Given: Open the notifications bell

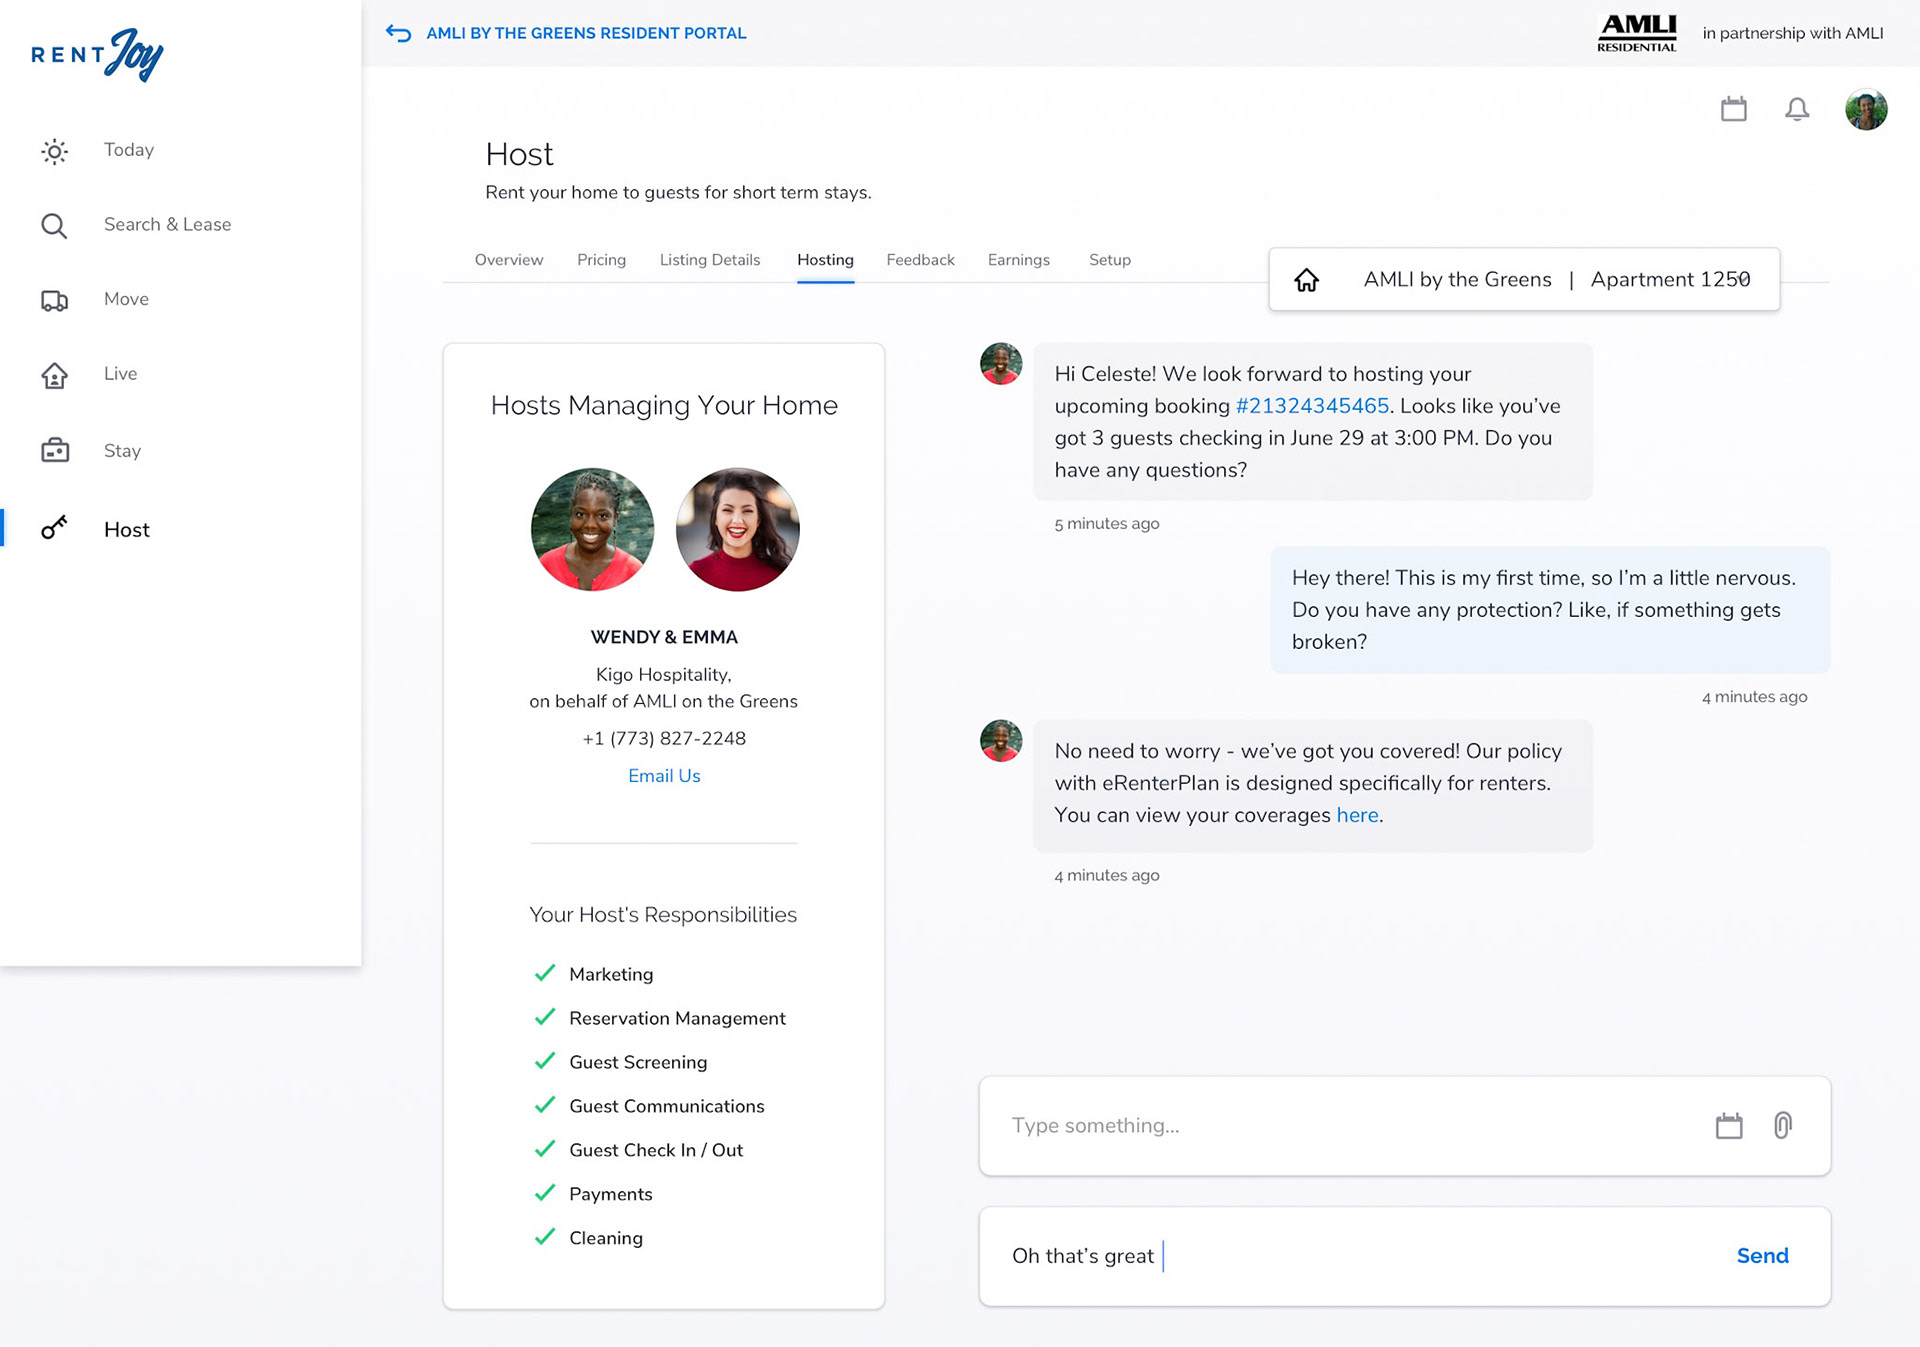Looking at the screenshot, I should pyautogui.click(x=1797, y=109).
